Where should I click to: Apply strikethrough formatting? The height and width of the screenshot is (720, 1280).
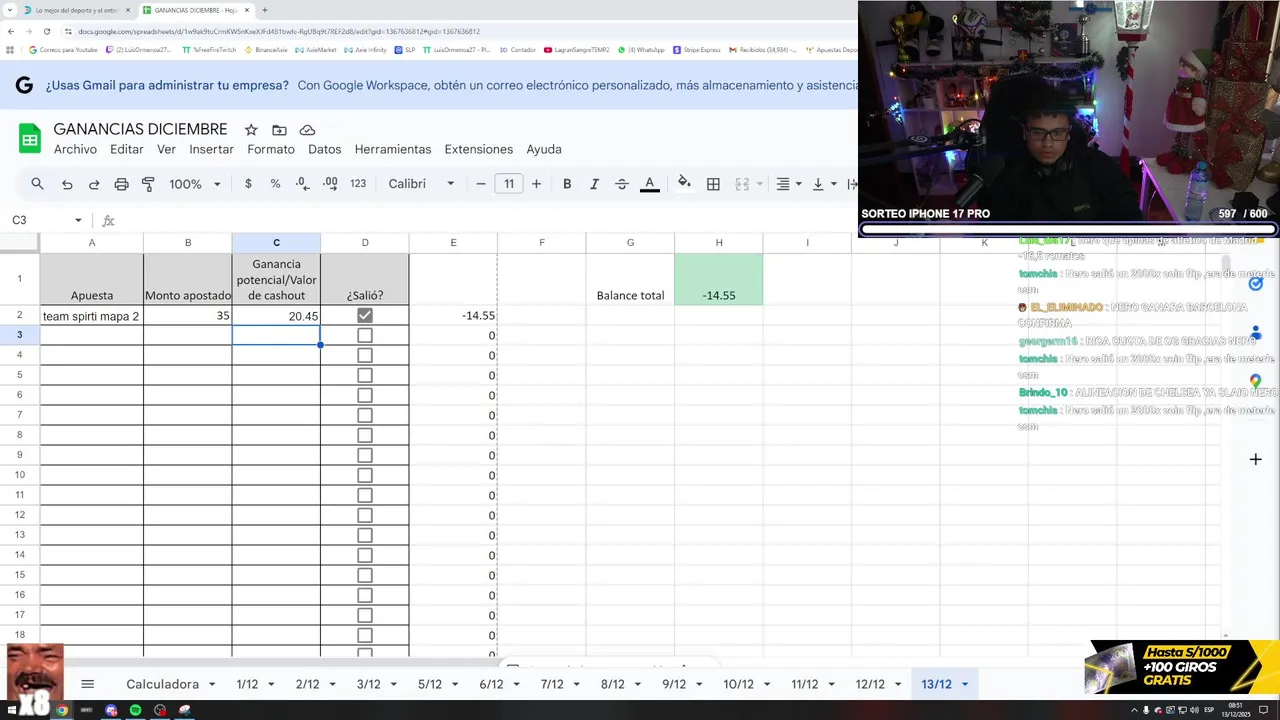click(x=621, y=184)
